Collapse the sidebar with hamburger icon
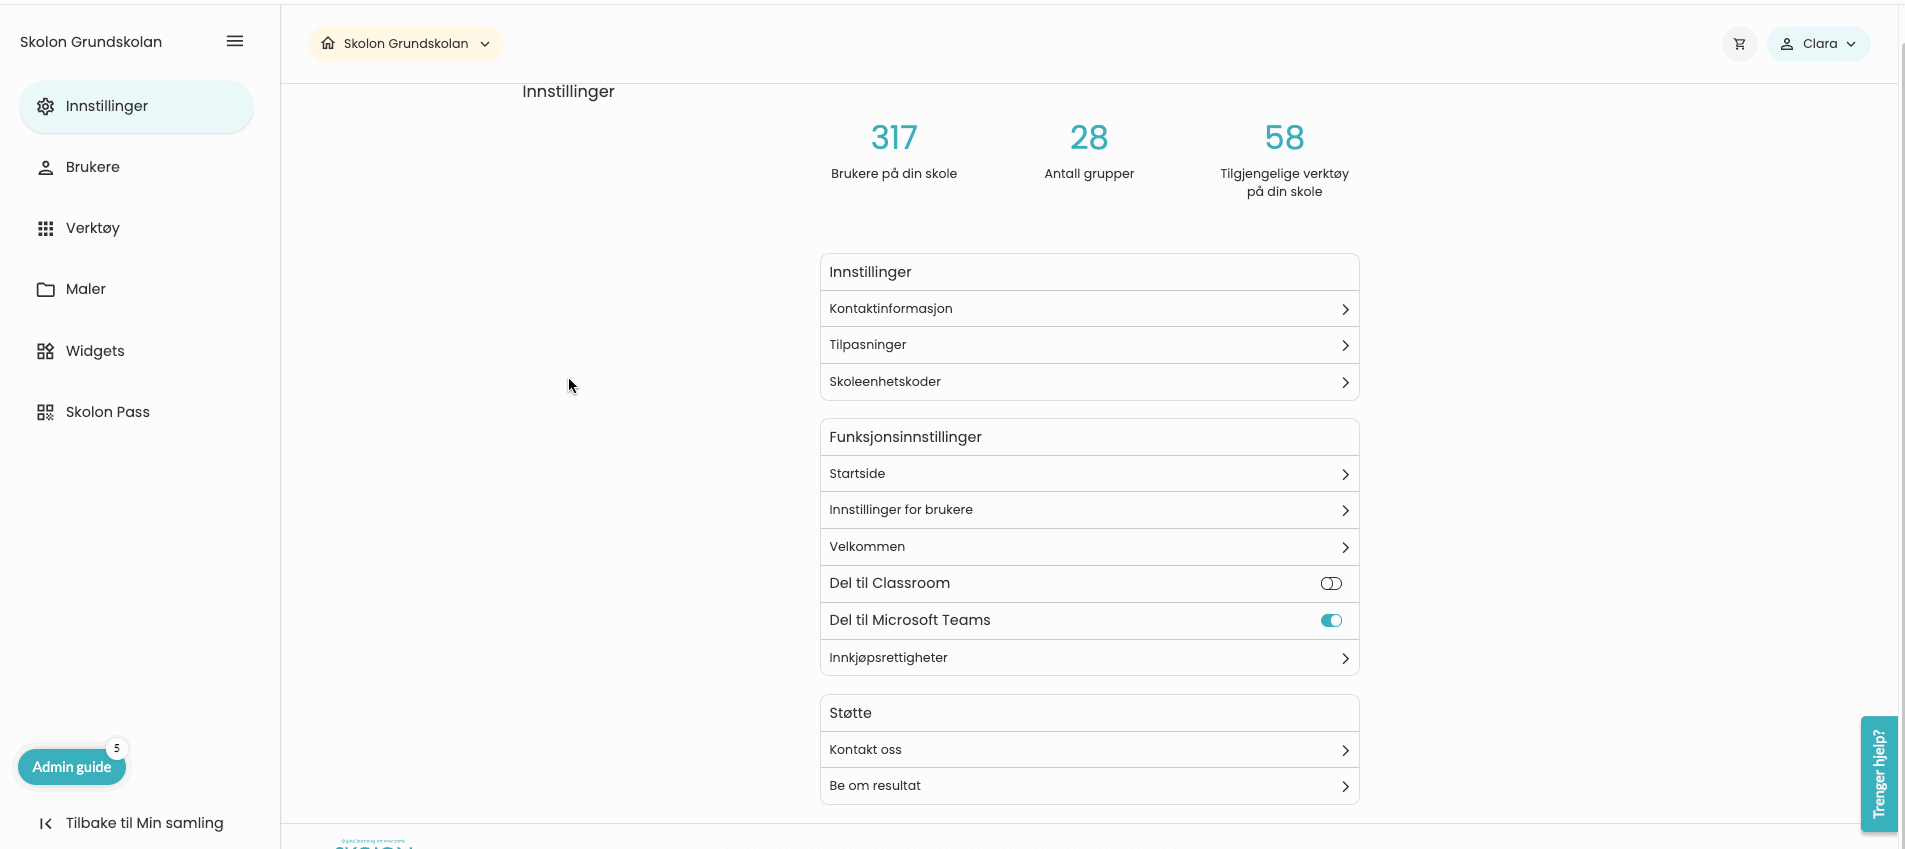 click(x=235, y=41)
